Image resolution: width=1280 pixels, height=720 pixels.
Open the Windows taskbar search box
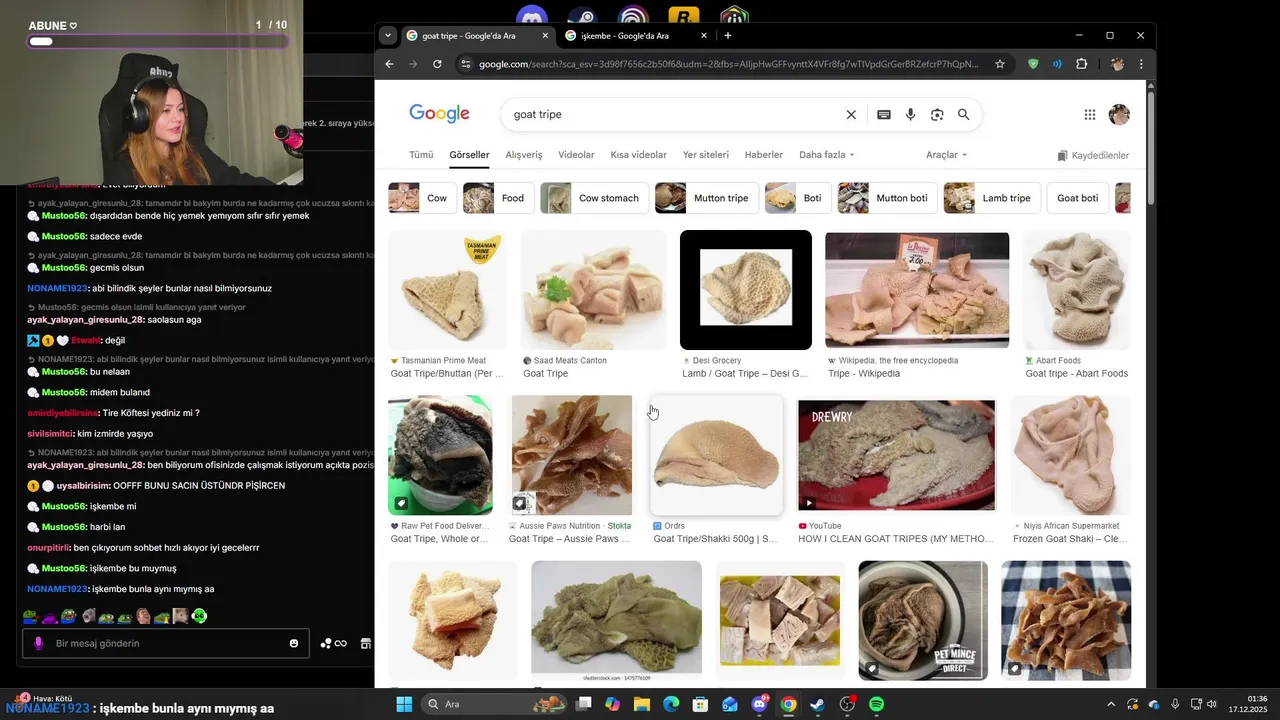coord(495,704)
